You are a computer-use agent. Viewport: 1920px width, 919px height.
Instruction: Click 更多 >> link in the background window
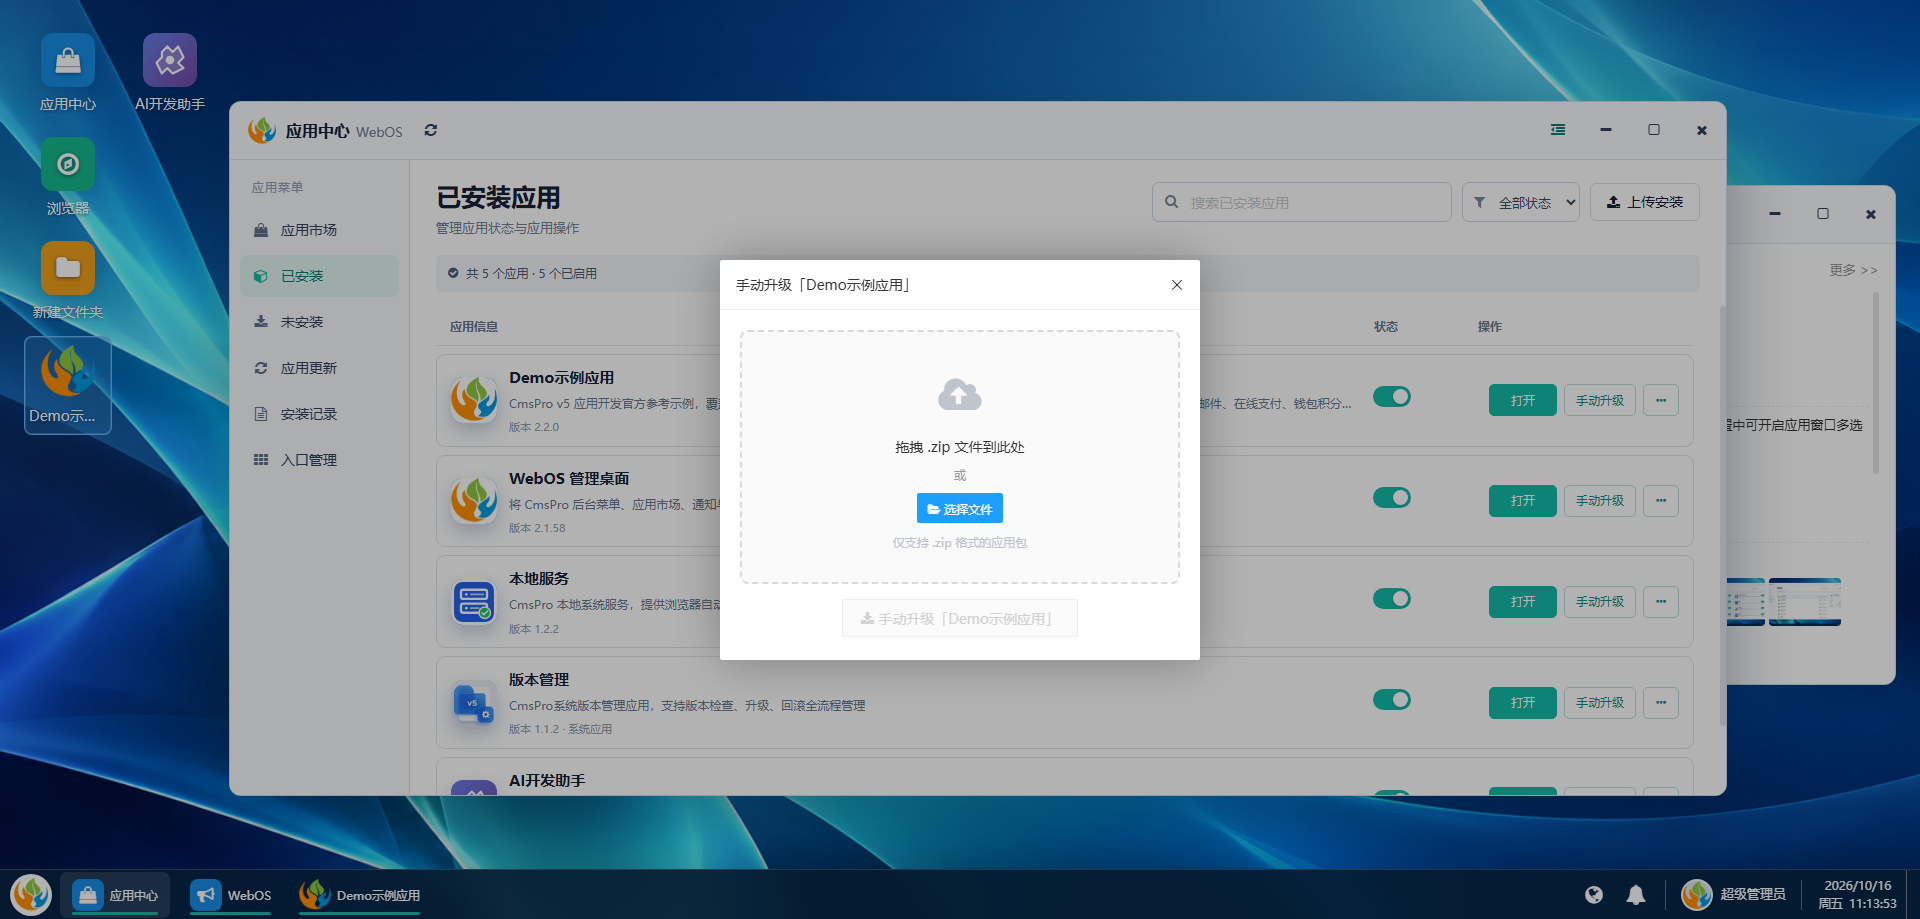1853,270
